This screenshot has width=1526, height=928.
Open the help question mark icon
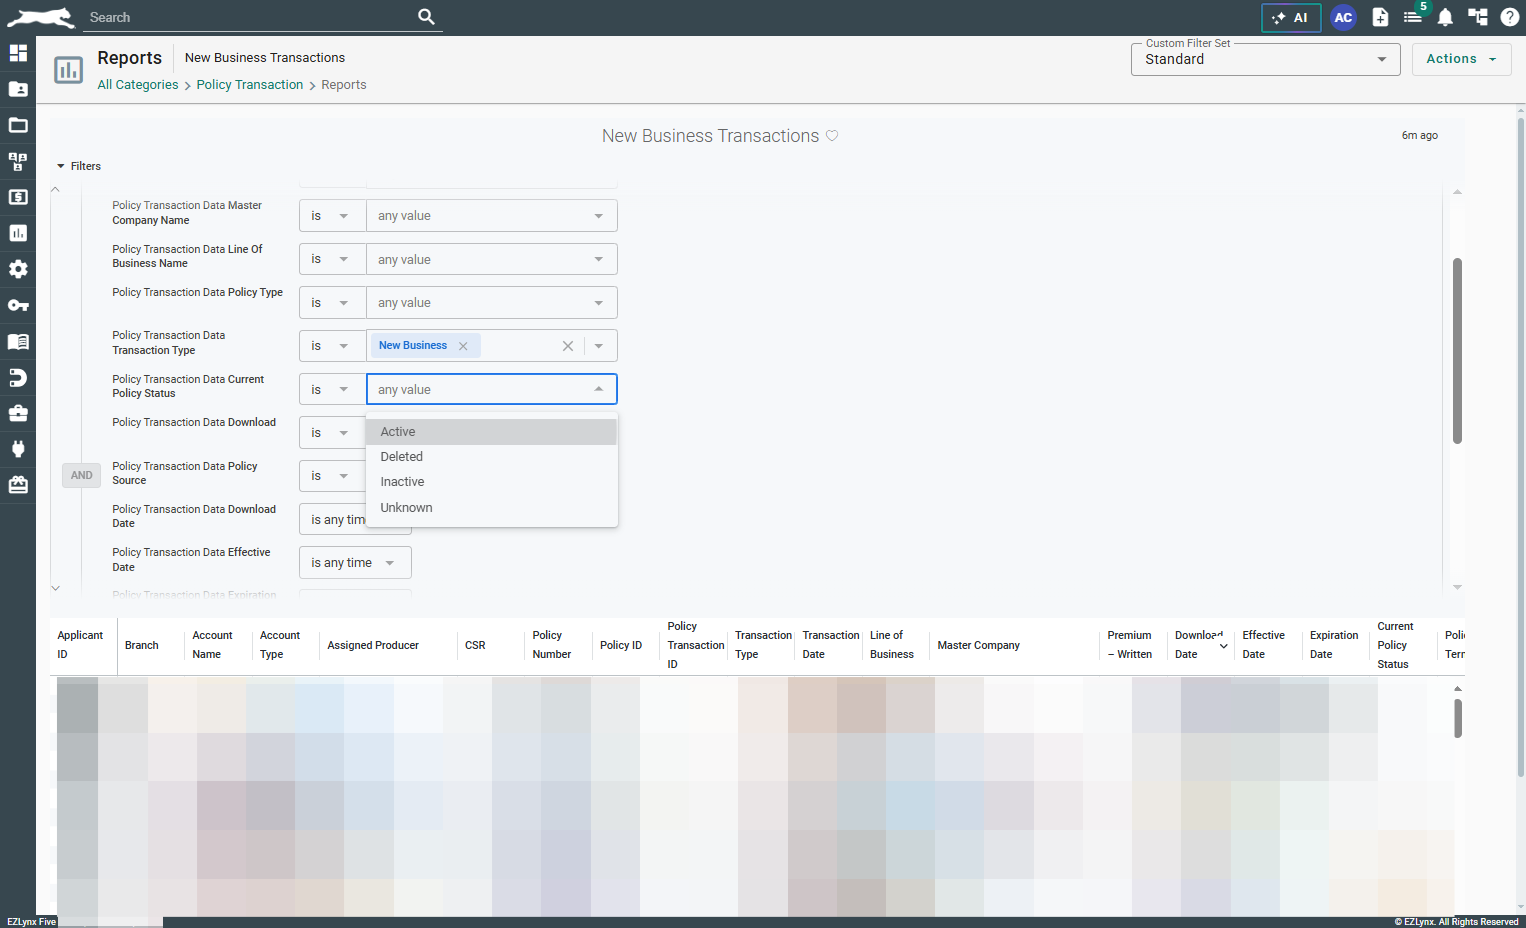click(x=1510, y=17)
